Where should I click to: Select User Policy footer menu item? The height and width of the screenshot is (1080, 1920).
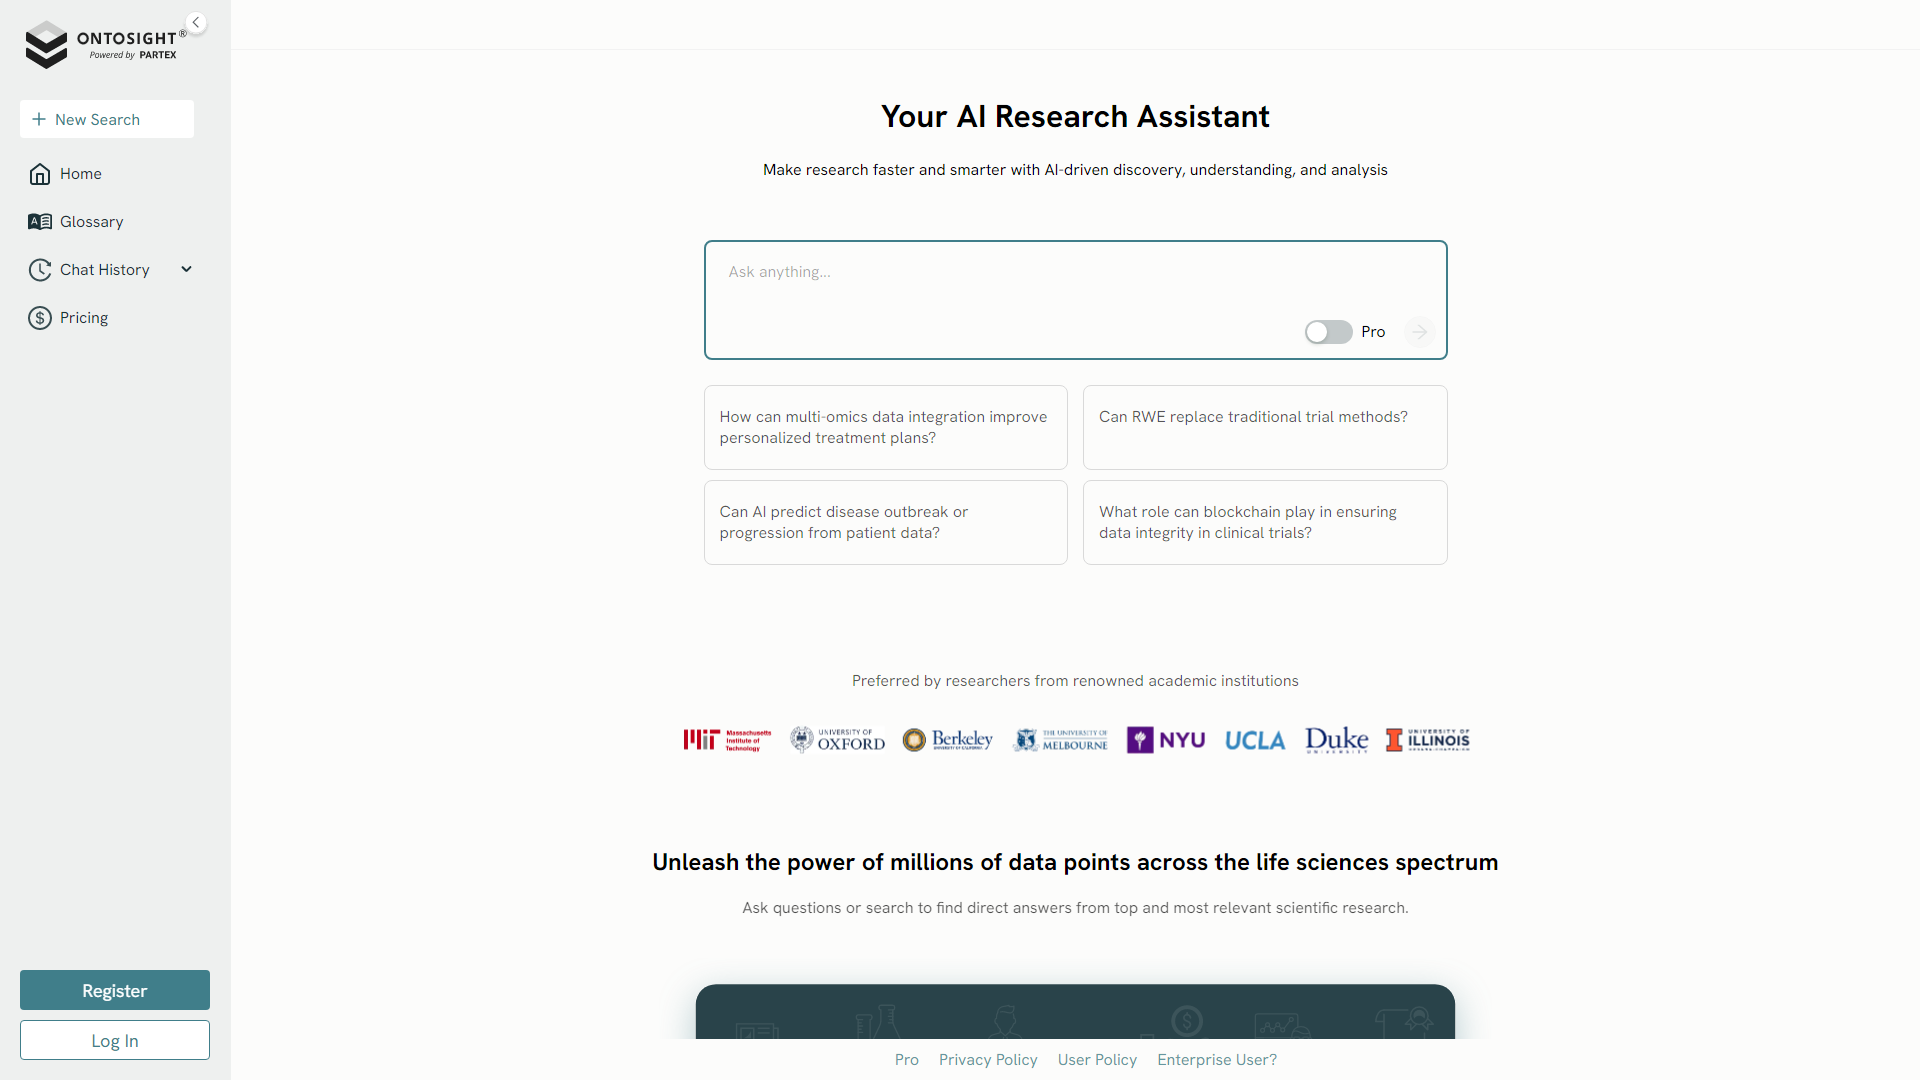pos(1096,1059)
